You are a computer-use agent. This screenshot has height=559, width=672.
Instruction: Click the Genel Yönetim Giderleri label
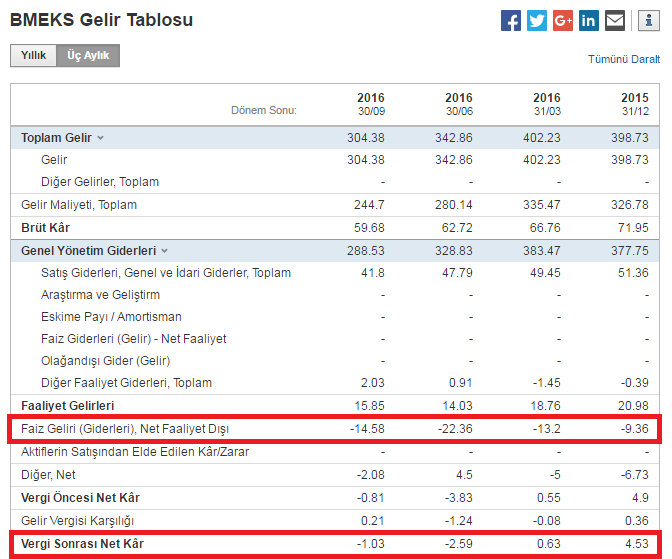tap(88, 250)
